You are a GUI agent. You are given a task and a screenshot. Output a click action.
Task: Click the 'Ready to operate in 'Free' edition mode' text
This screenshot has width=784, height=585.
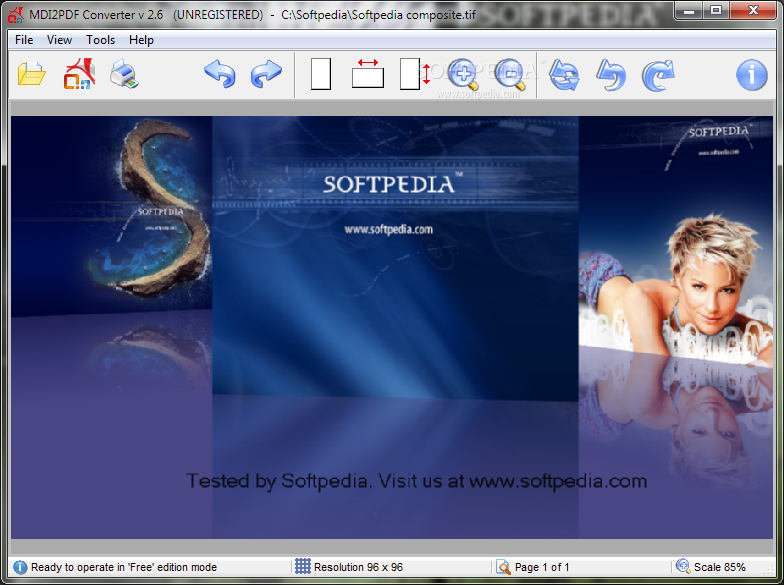[124, 567]
